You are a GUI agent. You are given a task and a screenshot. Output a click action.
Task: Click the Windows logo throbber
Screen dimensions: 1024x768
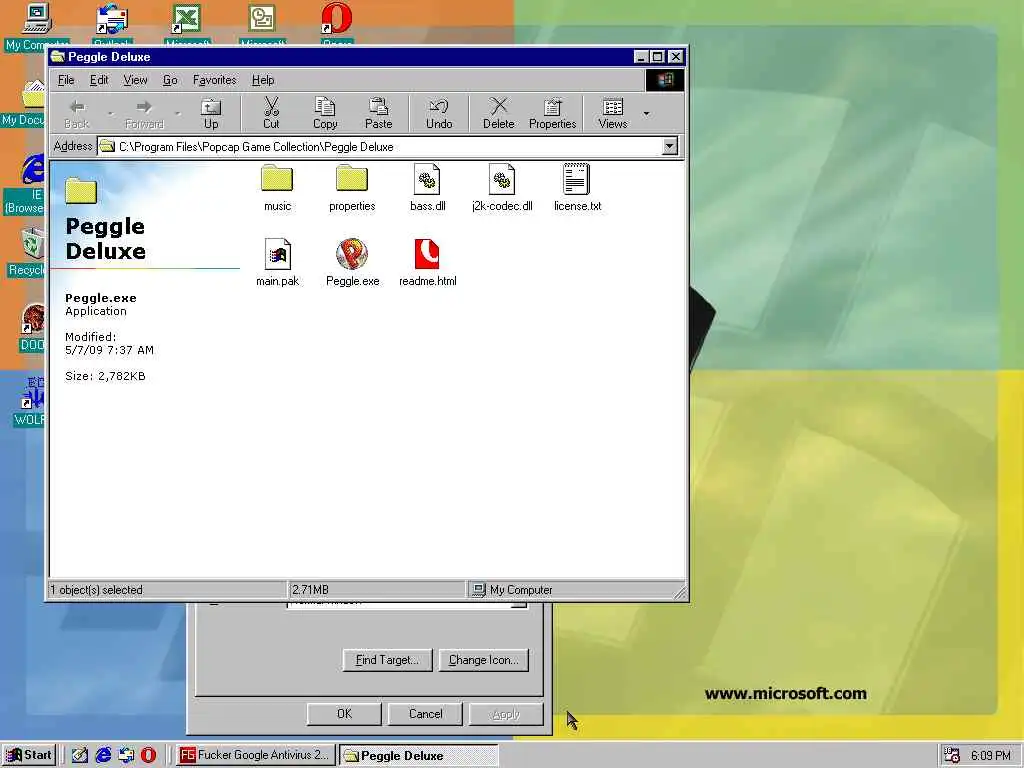point(665,80)
